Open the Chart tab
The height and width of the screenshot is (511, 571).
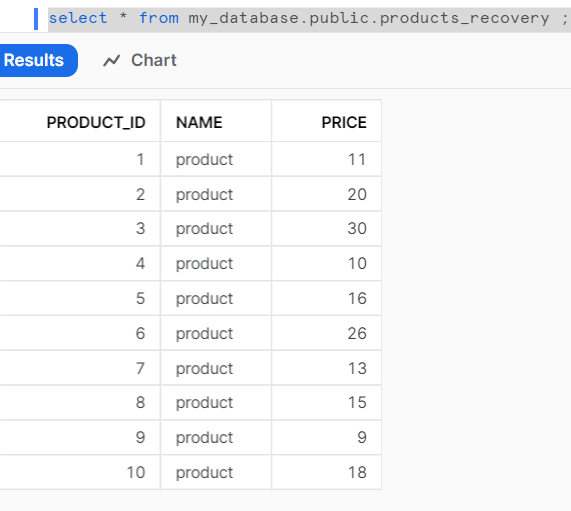click(x=140, y=60)
